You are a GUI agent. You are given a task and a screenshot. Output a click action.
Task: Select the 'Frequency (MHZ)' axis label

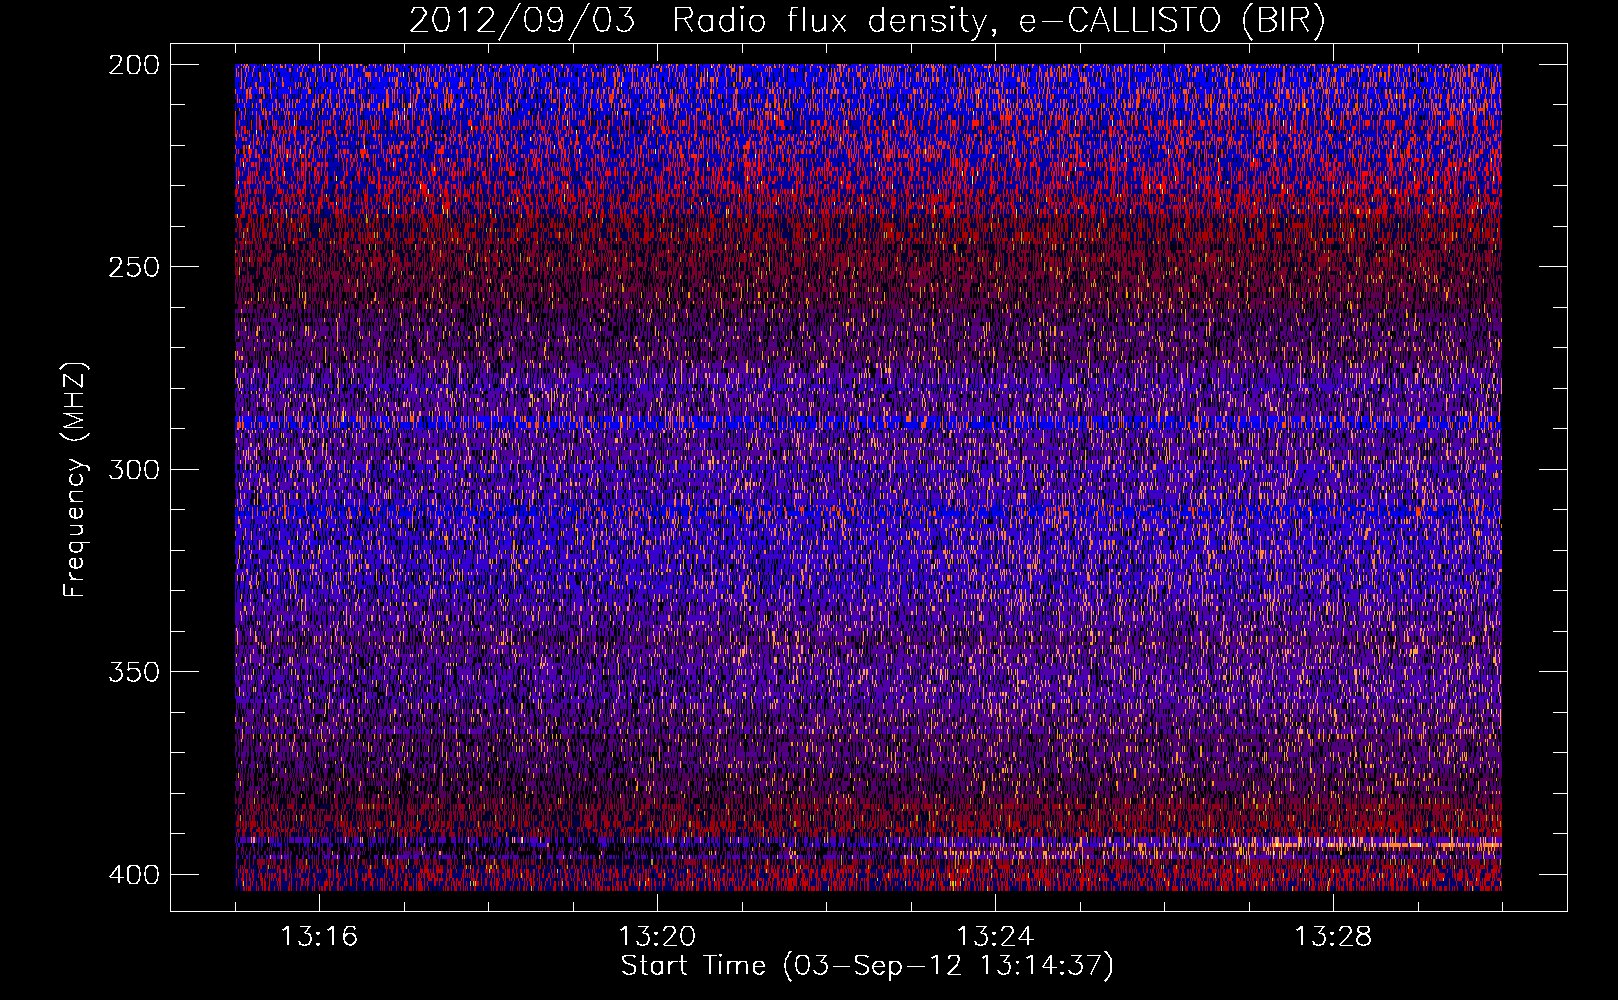tap(75, 479)
